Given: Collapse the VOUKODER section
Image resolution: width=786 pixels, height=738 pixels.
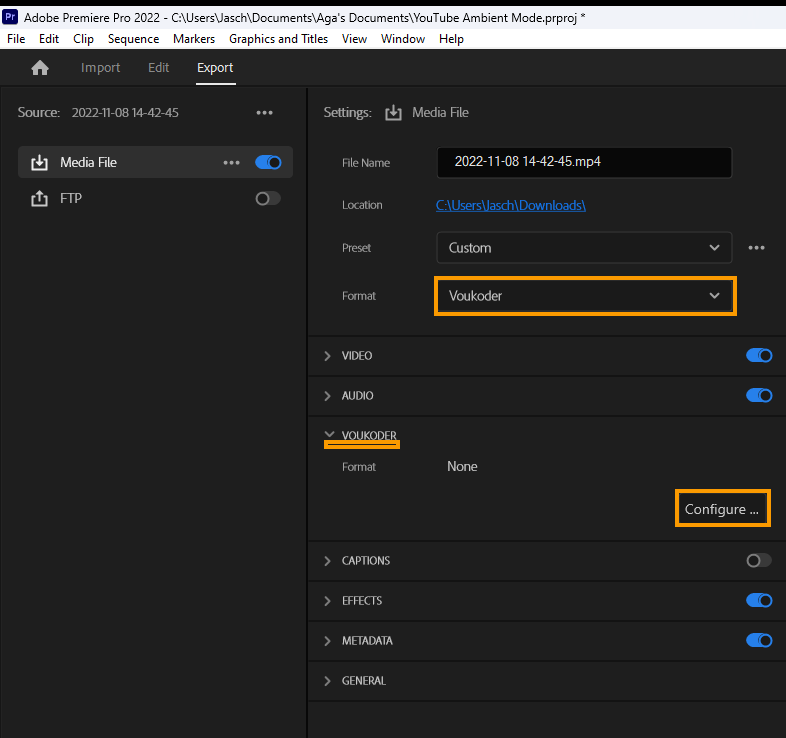Looking at the screenshot, I should click(329, 435).
